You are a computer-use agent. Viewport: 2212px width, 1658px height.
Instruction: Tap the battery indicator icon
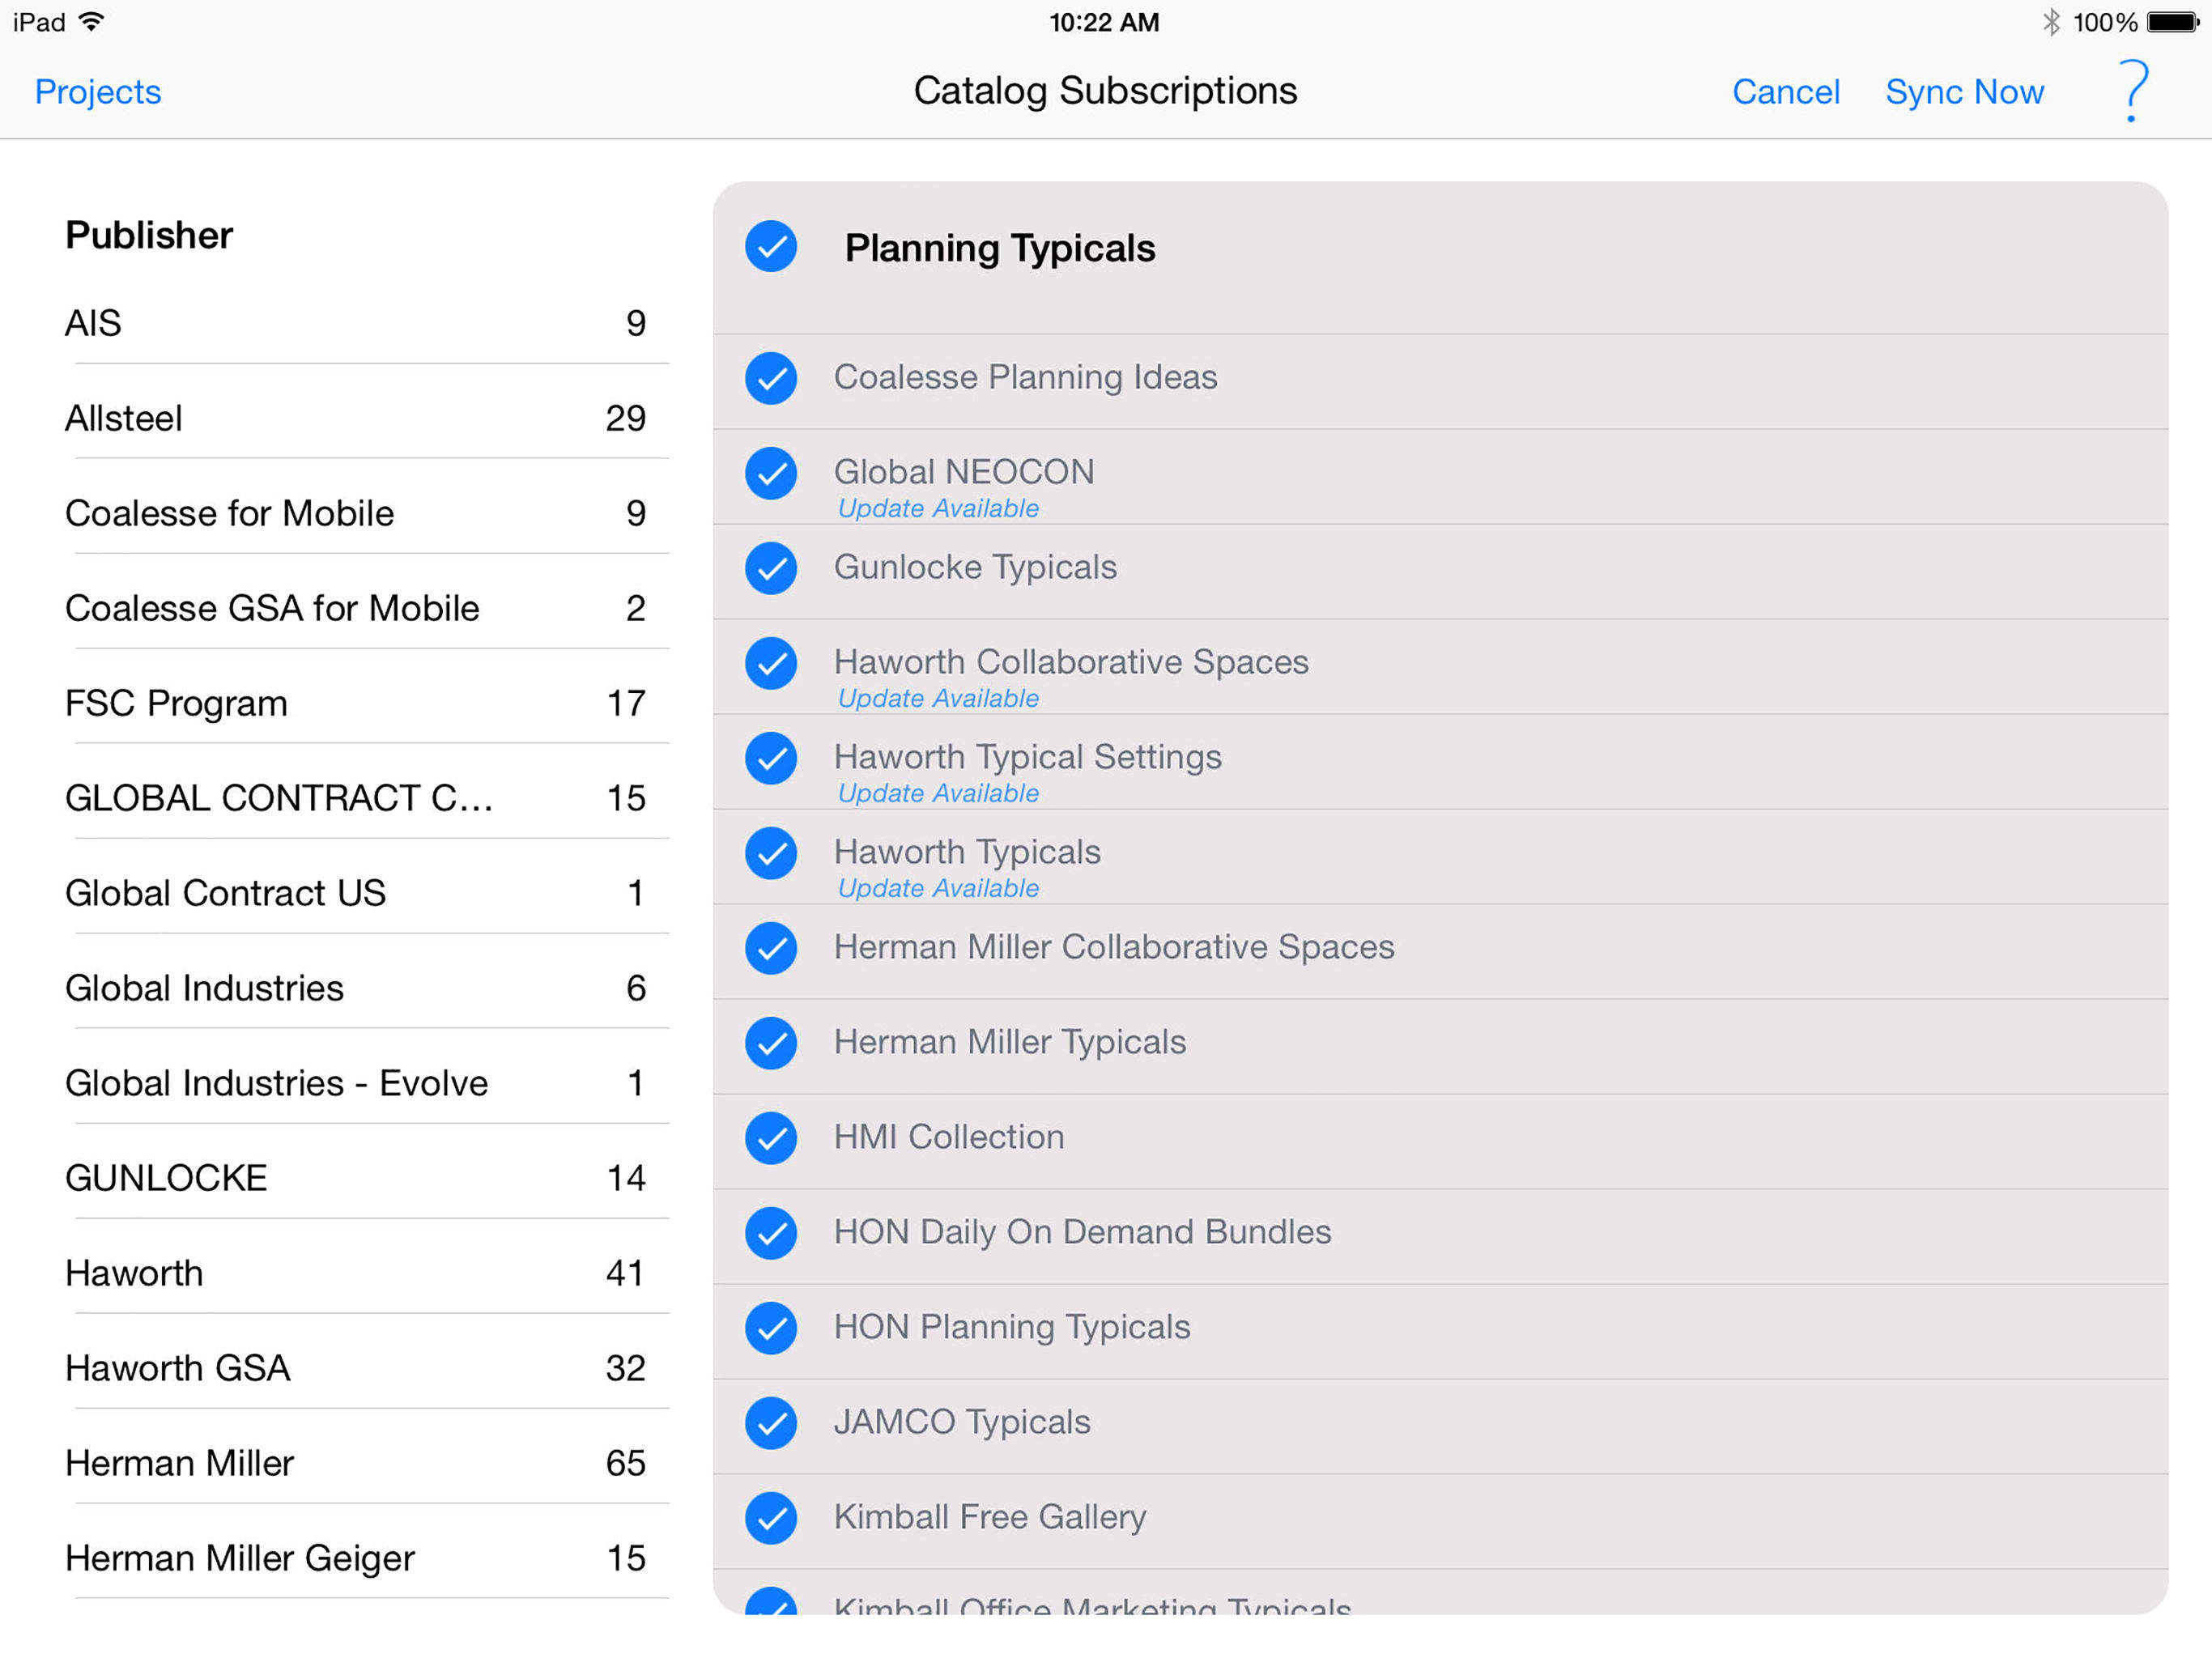tap(2172, 22)
